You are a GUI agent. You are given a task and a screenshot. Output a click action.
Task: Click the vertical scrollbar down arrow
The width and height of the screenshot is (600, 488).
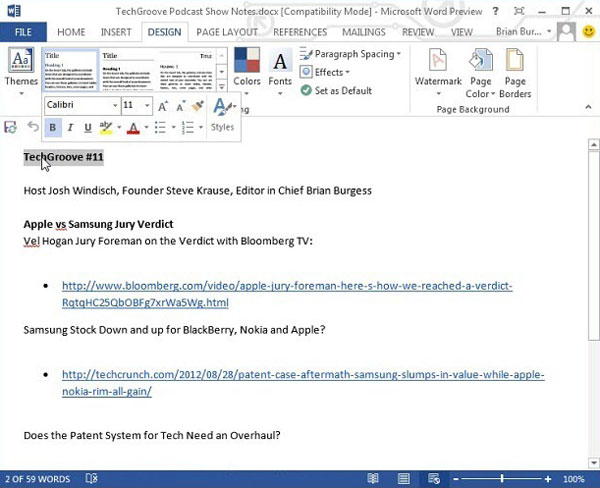pos(593,462)
